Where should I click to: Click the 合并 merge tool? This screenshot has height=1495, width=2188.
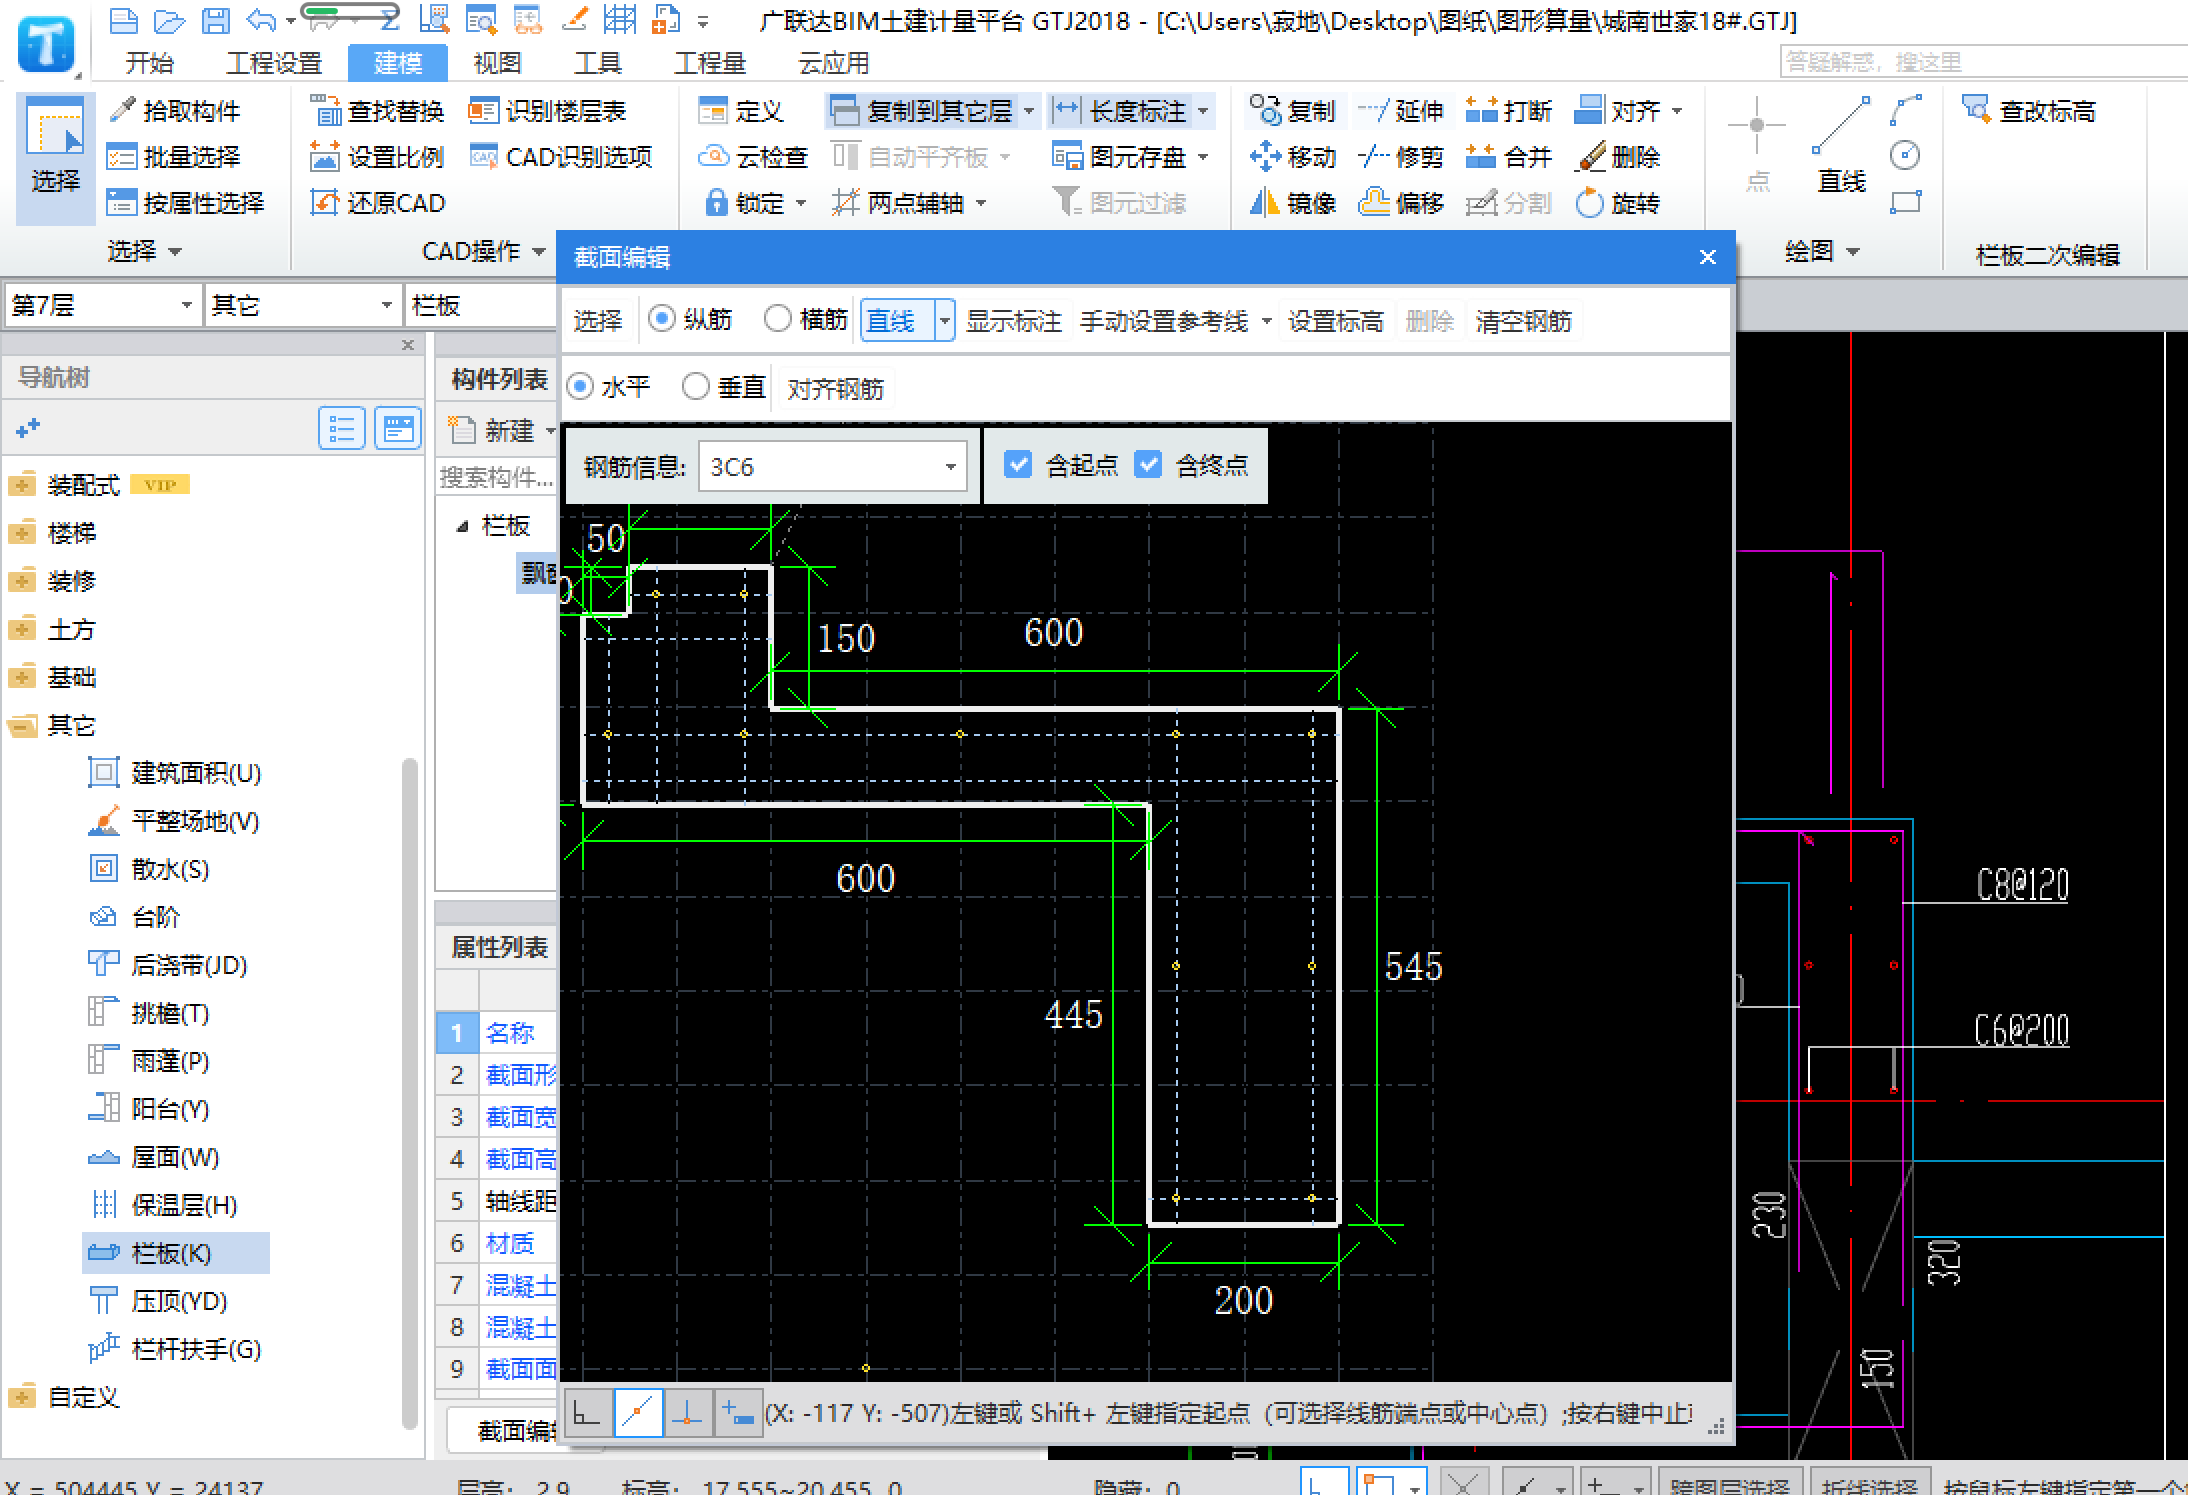click(1509, 157)
